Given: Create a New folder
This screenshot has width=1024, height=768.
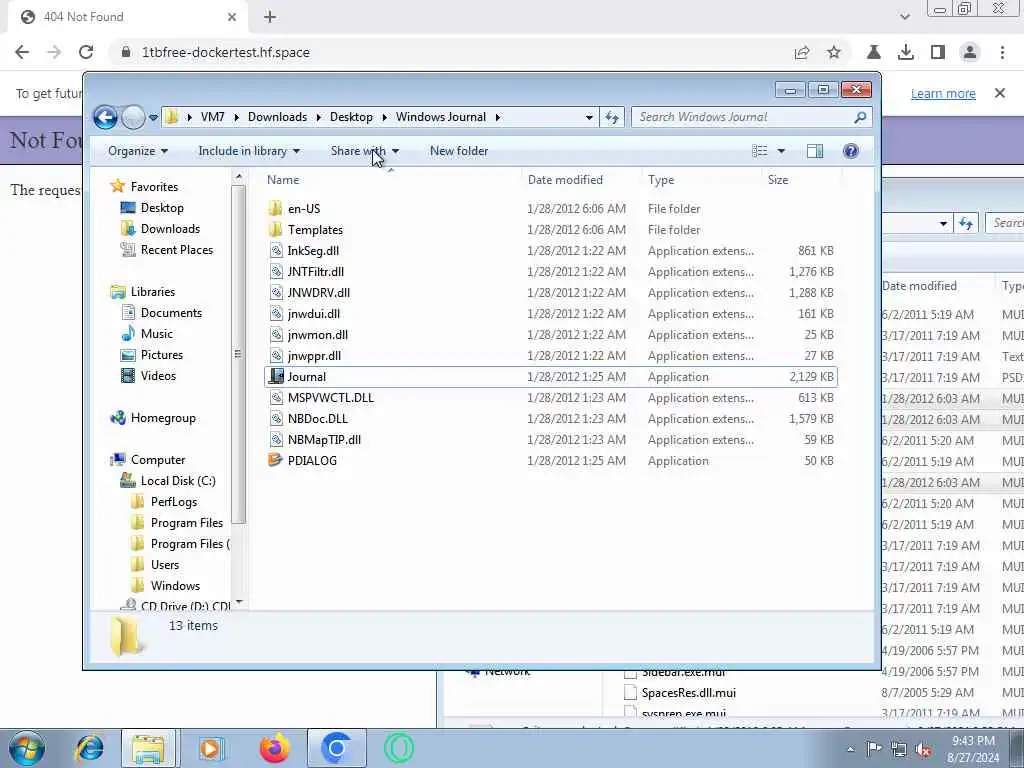Looking at the screenshot, I should pos(459,151).
